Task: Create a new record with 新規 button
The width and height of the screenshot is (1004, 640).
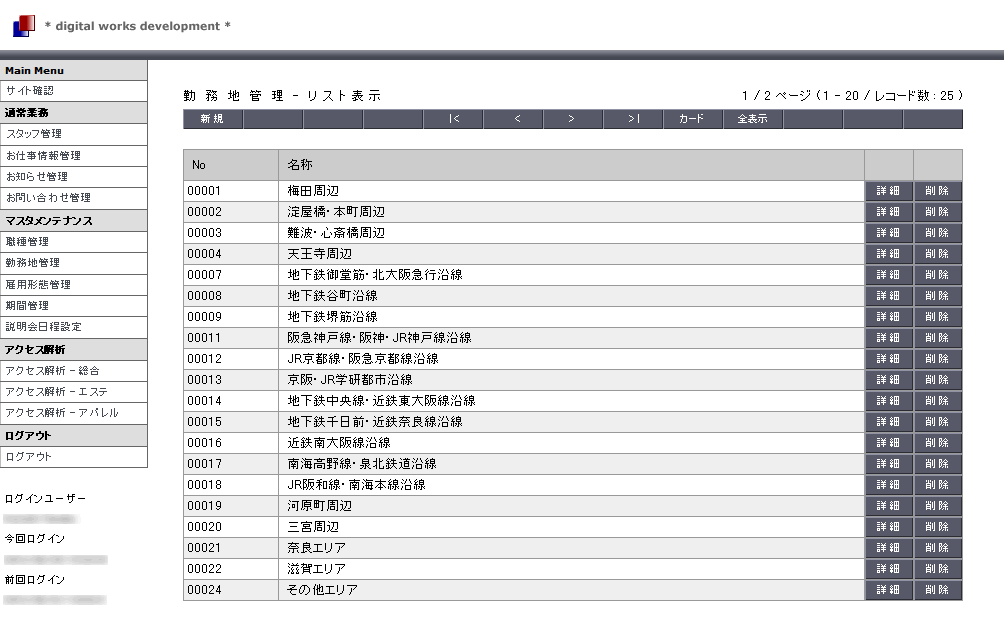Action: [213, 119]
